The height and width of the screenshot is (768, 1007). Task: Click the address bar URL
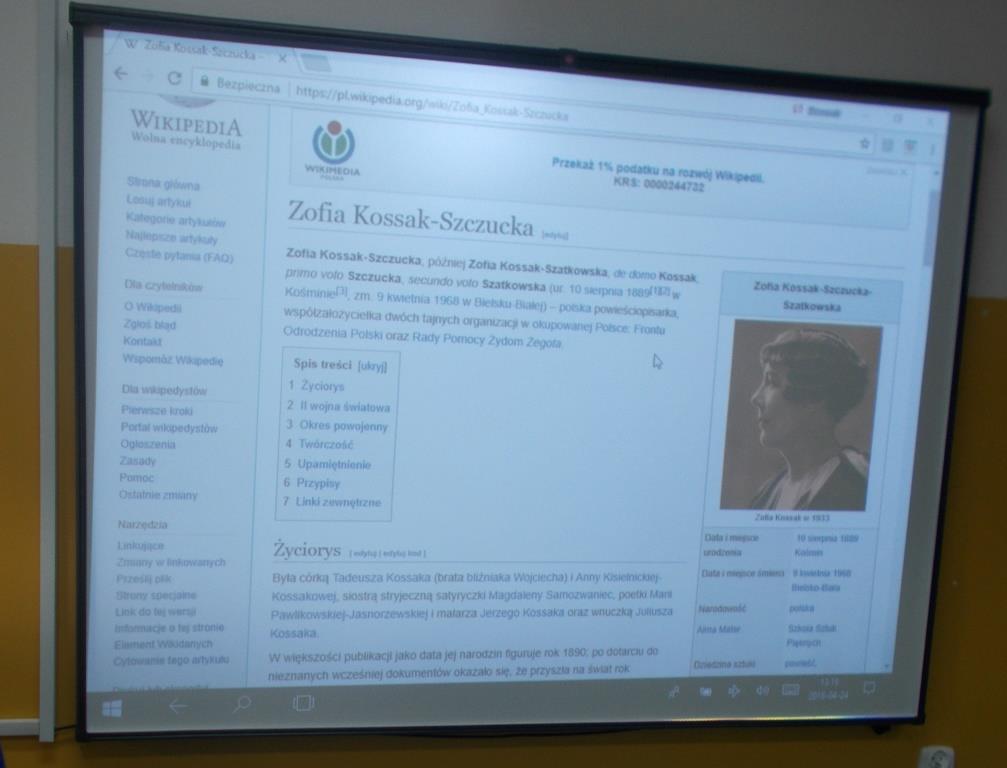(x=432, y=105)
